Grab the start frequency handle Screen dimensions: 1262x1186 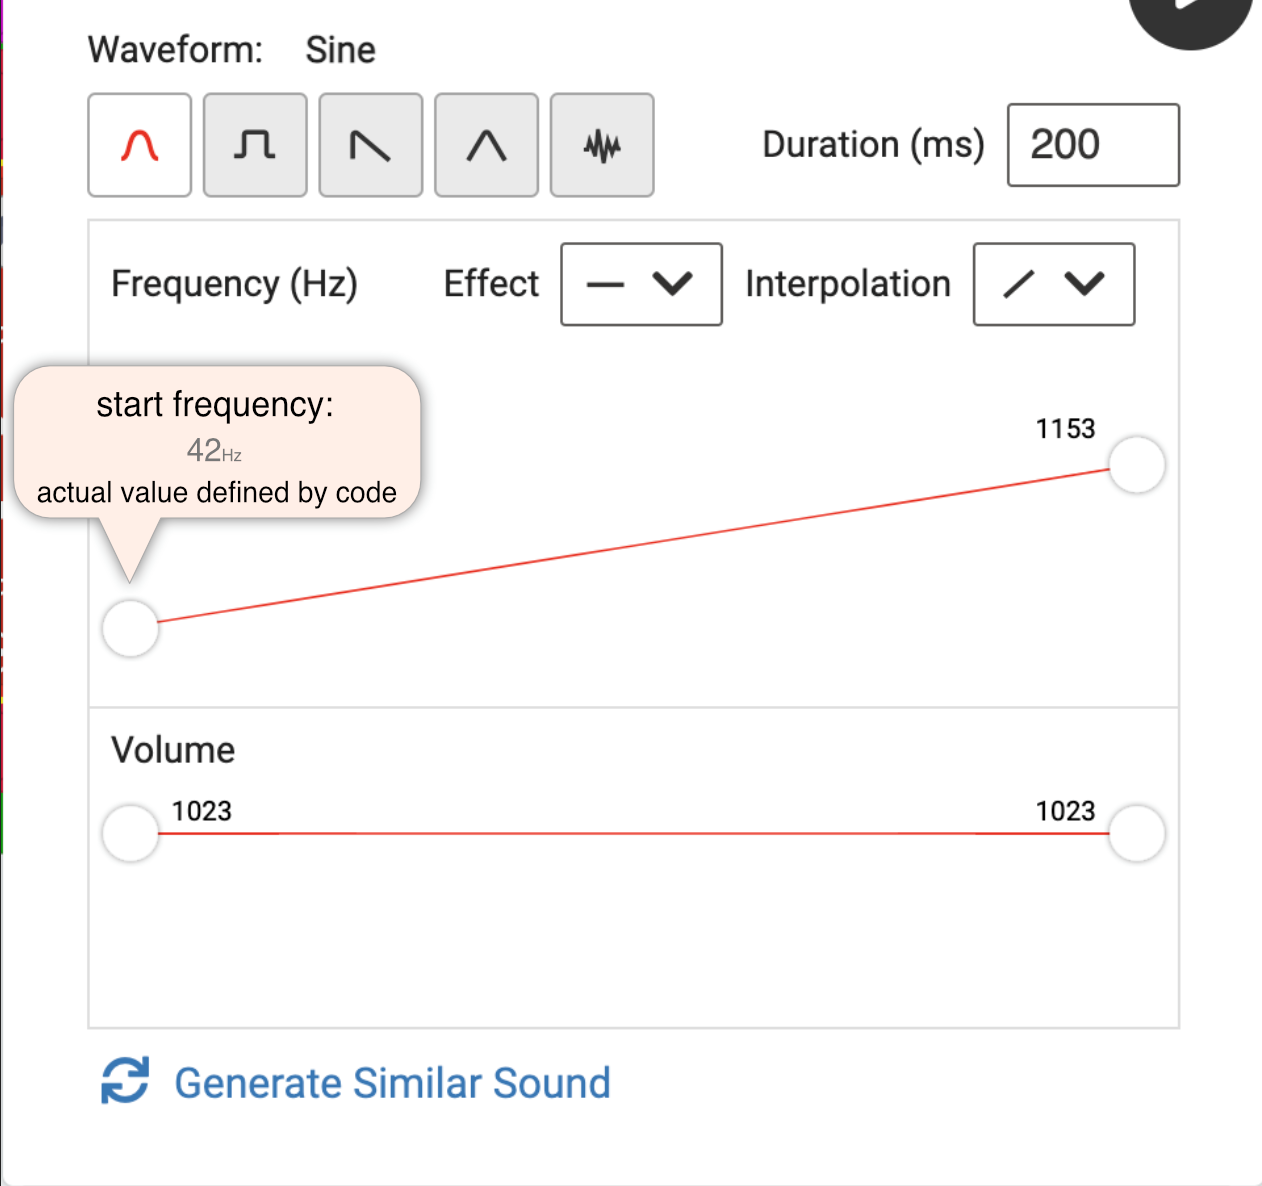pyautogui.click(x=131, y=629)
